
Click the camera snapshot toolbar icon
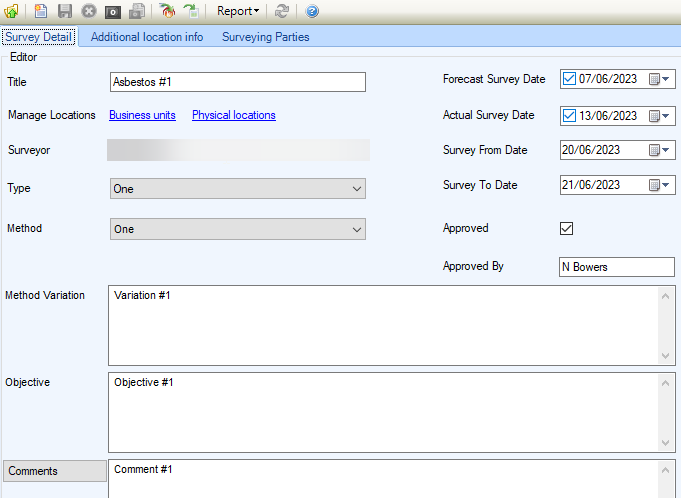(x=113, y=11)
